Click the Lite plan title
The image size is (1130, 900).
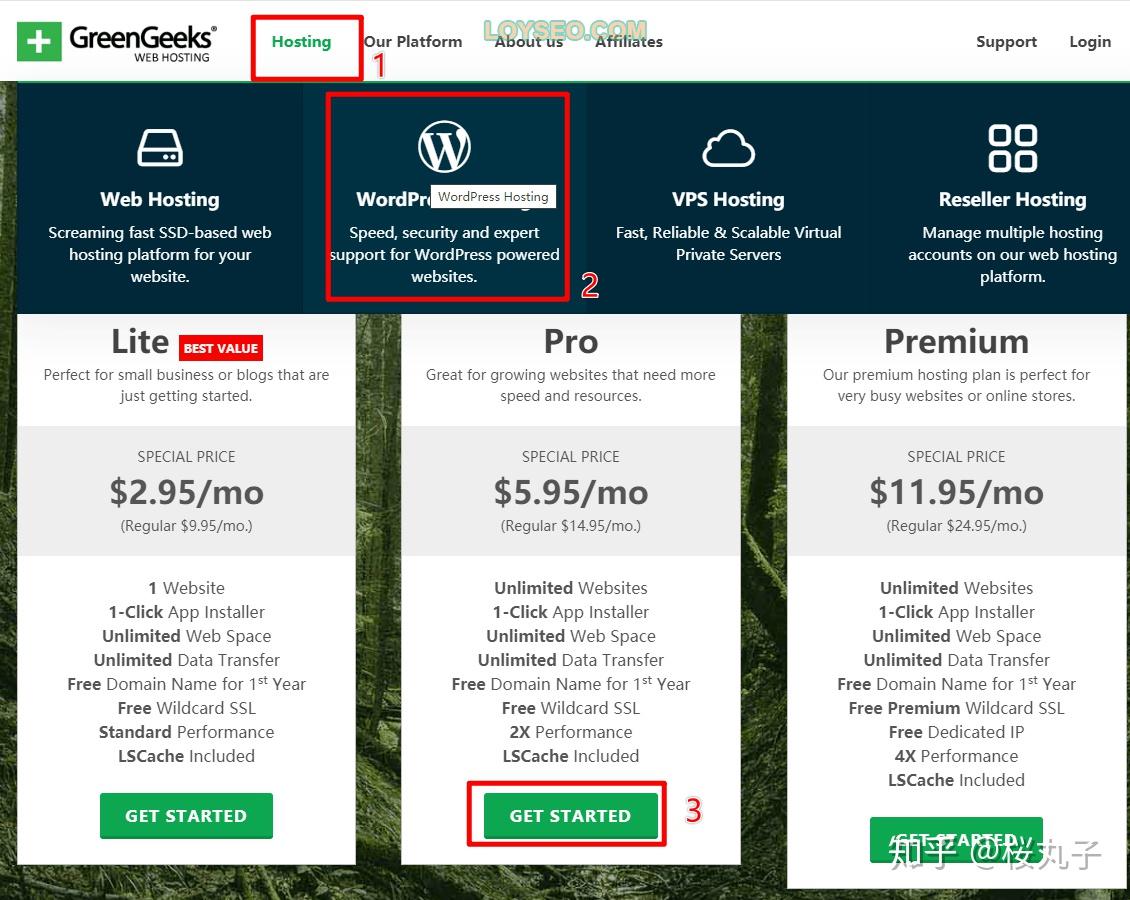[x=140, y=342]
